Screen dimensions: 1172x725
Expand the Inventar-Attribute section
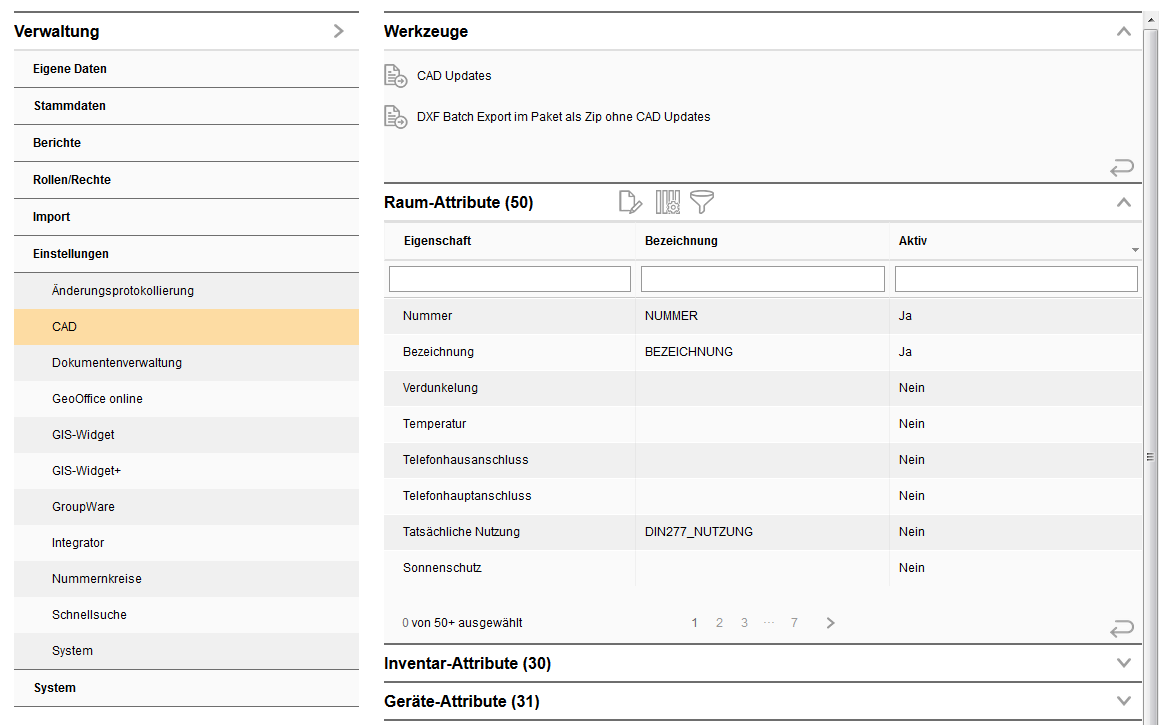coord(1123,663)
